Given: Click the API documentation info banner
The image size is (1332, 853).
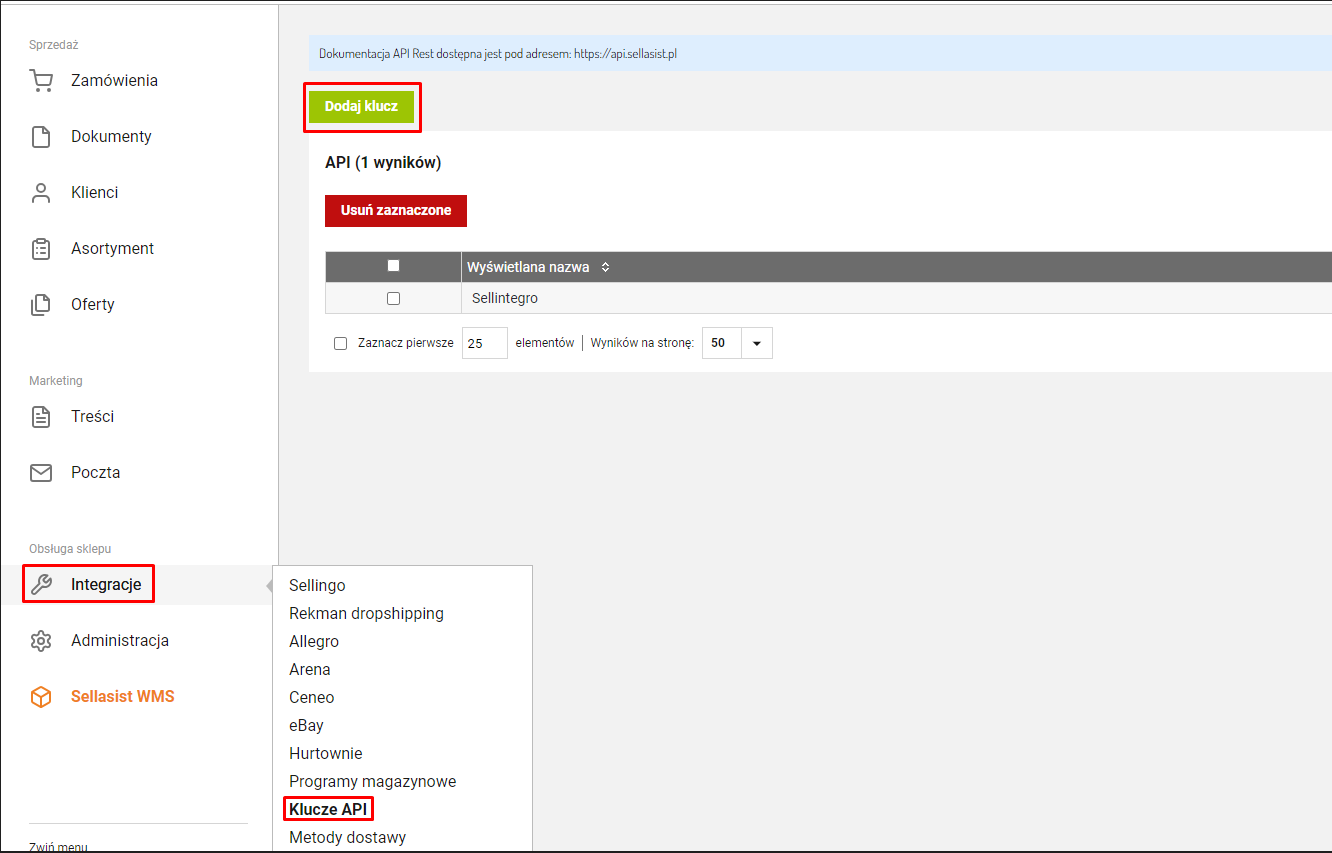Looking at the screenshot, I should tap(820, 53).
